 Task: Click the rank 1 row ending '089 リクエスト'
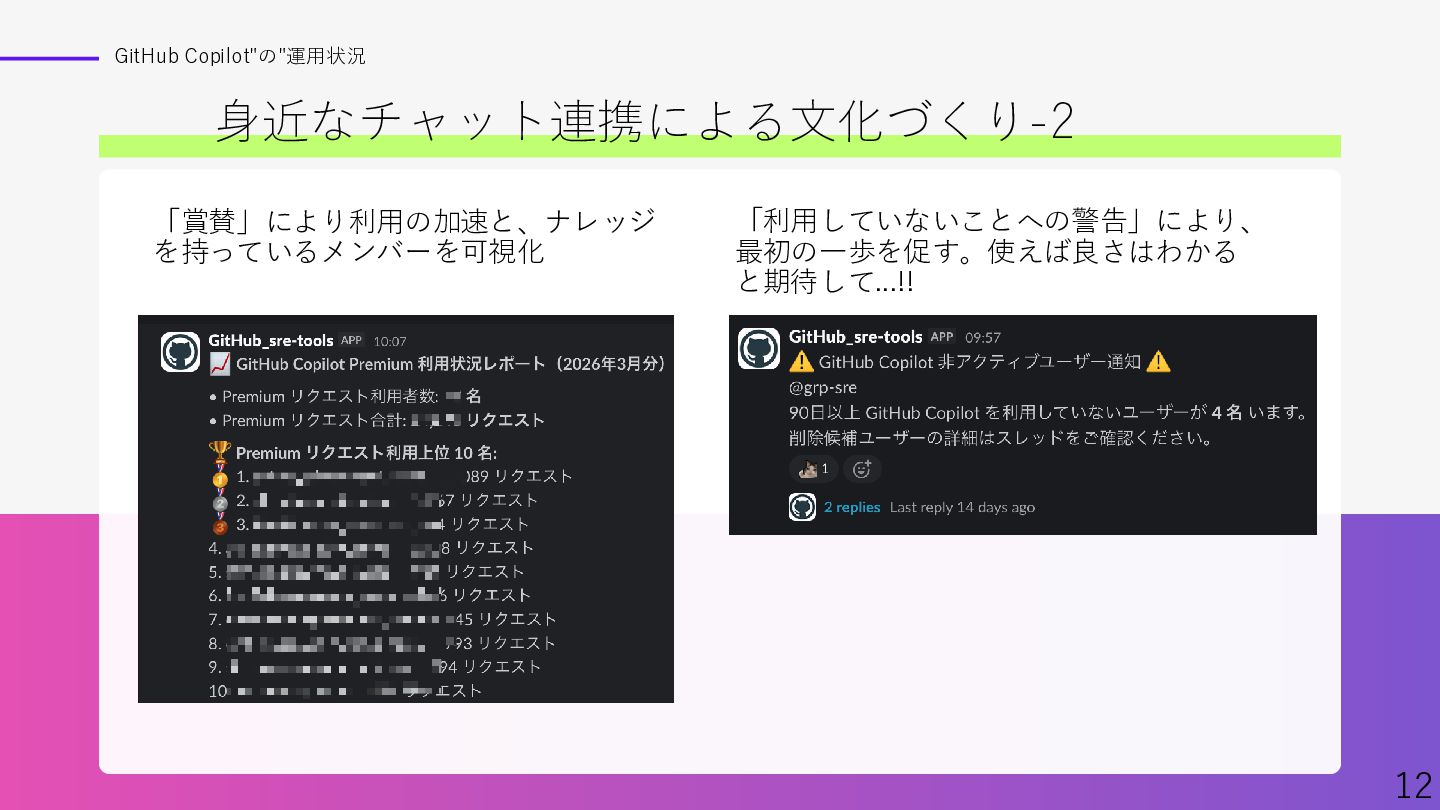click(x=390, y=477)
